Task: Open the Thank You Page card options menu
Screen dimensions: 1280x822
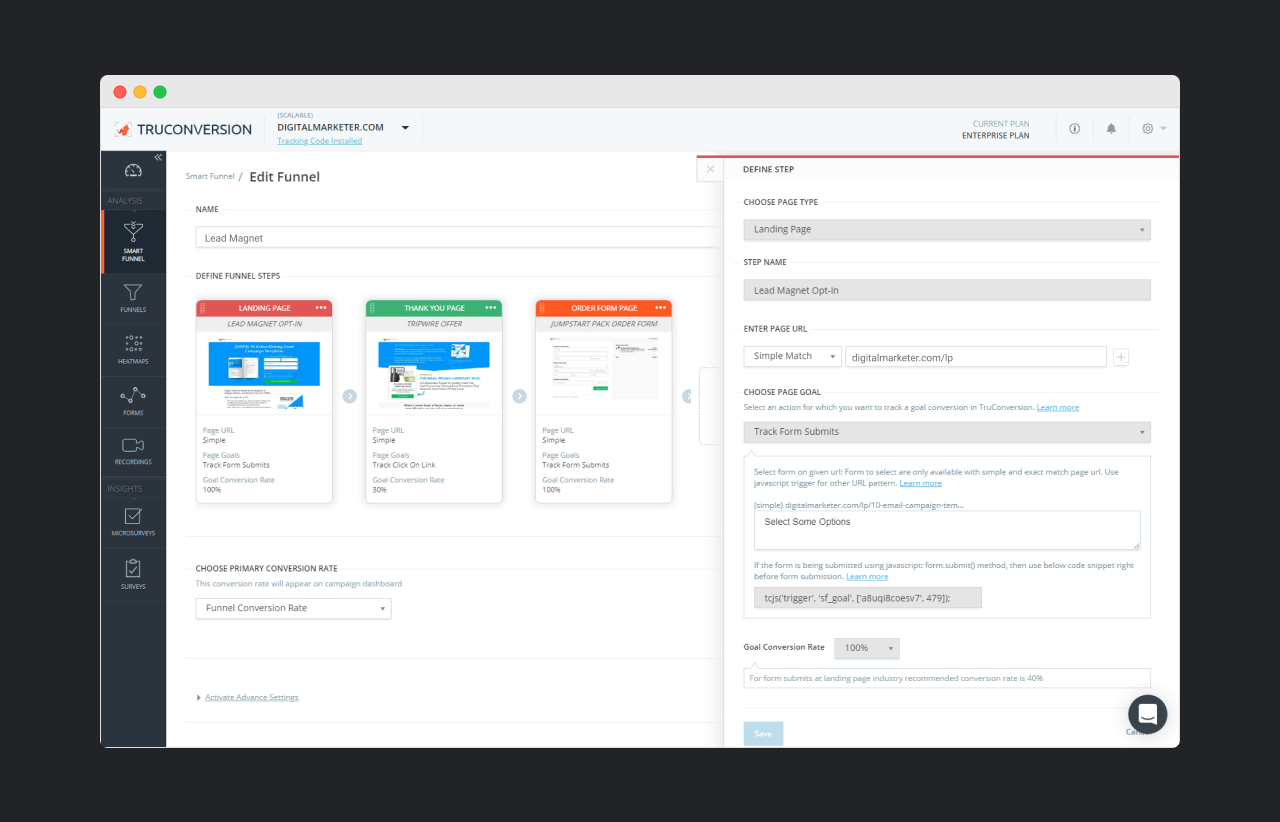Action: [x=491, y=308]
